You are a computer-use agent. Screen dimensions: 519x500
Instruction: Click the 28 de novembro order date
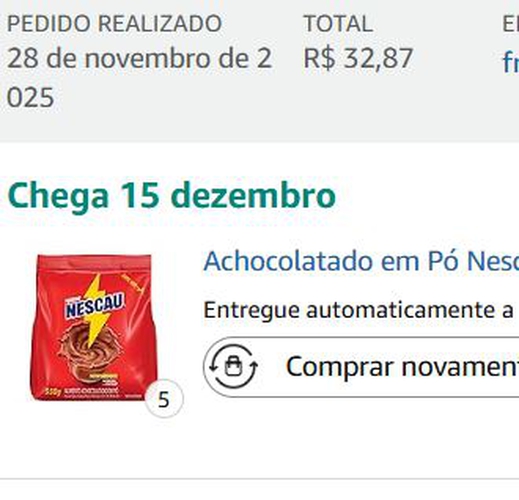140,58
